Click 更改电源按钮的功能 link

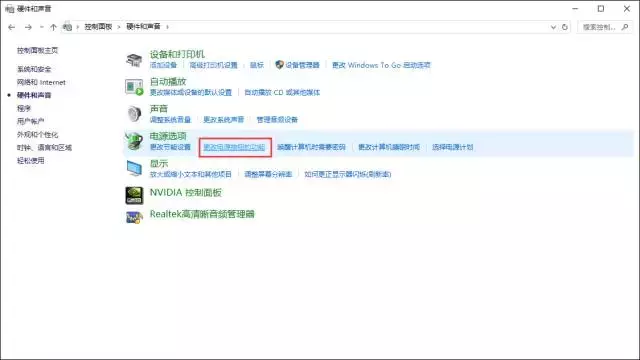tap(234, 147)
